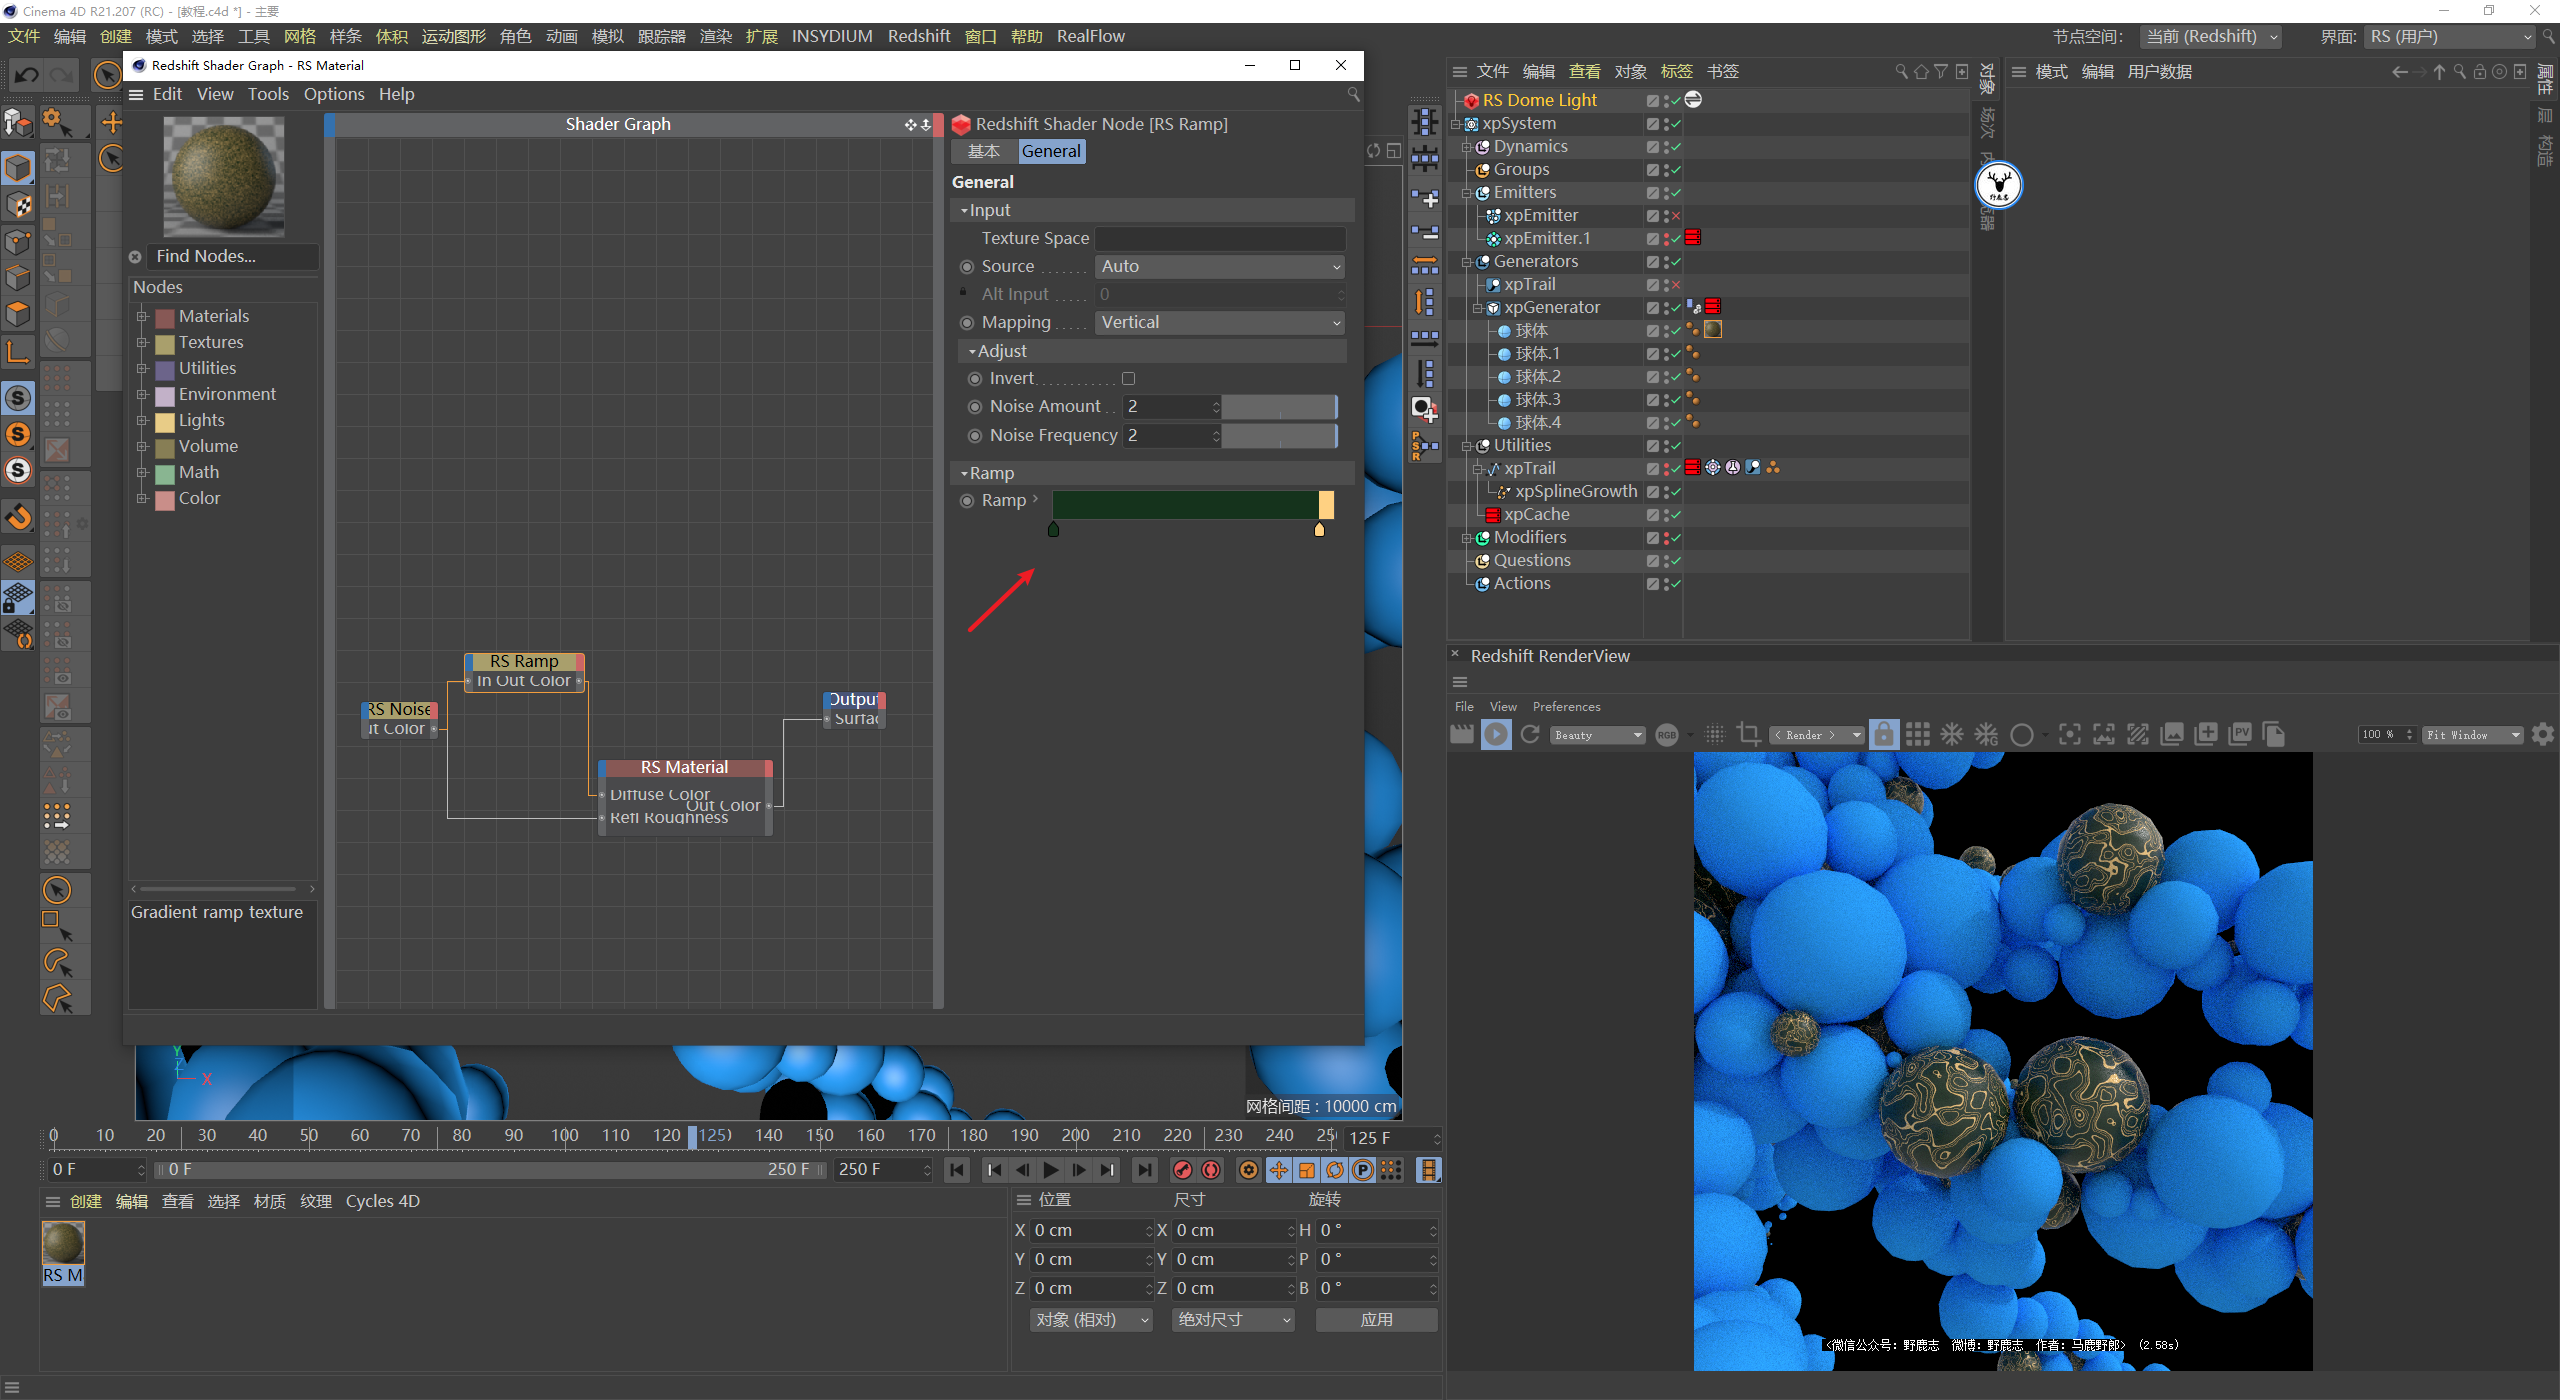Toggle the green enable check for xpTrail modifier row
2560x1400 pixels.
coord(1675,469)
